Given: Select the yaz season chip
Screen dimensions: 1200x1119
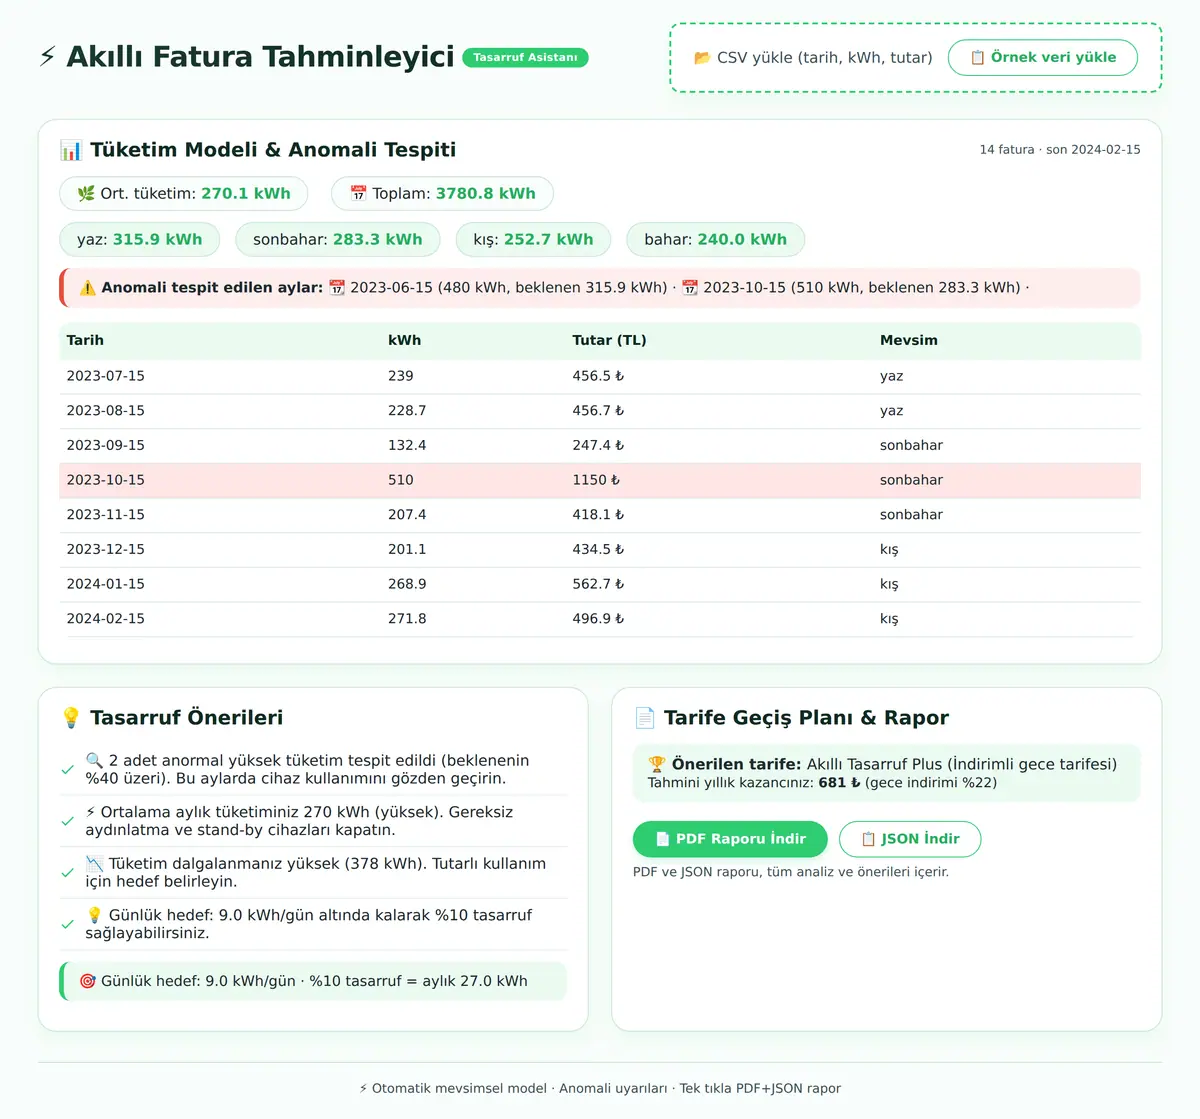Looking at the screenshot, I should (x=140, y=240).
